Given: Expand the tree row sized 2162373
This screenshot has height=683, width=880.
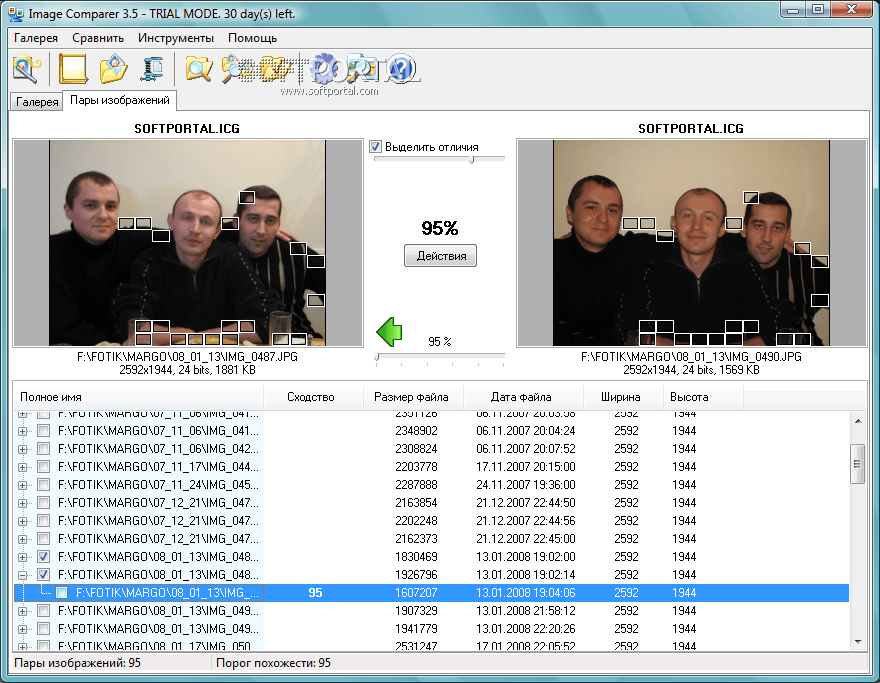Looking at the screenshot, I should tap(22, 539).
